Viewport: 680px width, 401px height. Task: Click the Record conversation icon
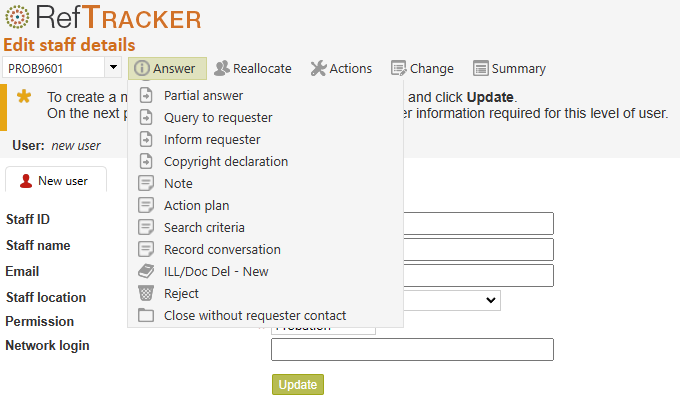(146, 249)
